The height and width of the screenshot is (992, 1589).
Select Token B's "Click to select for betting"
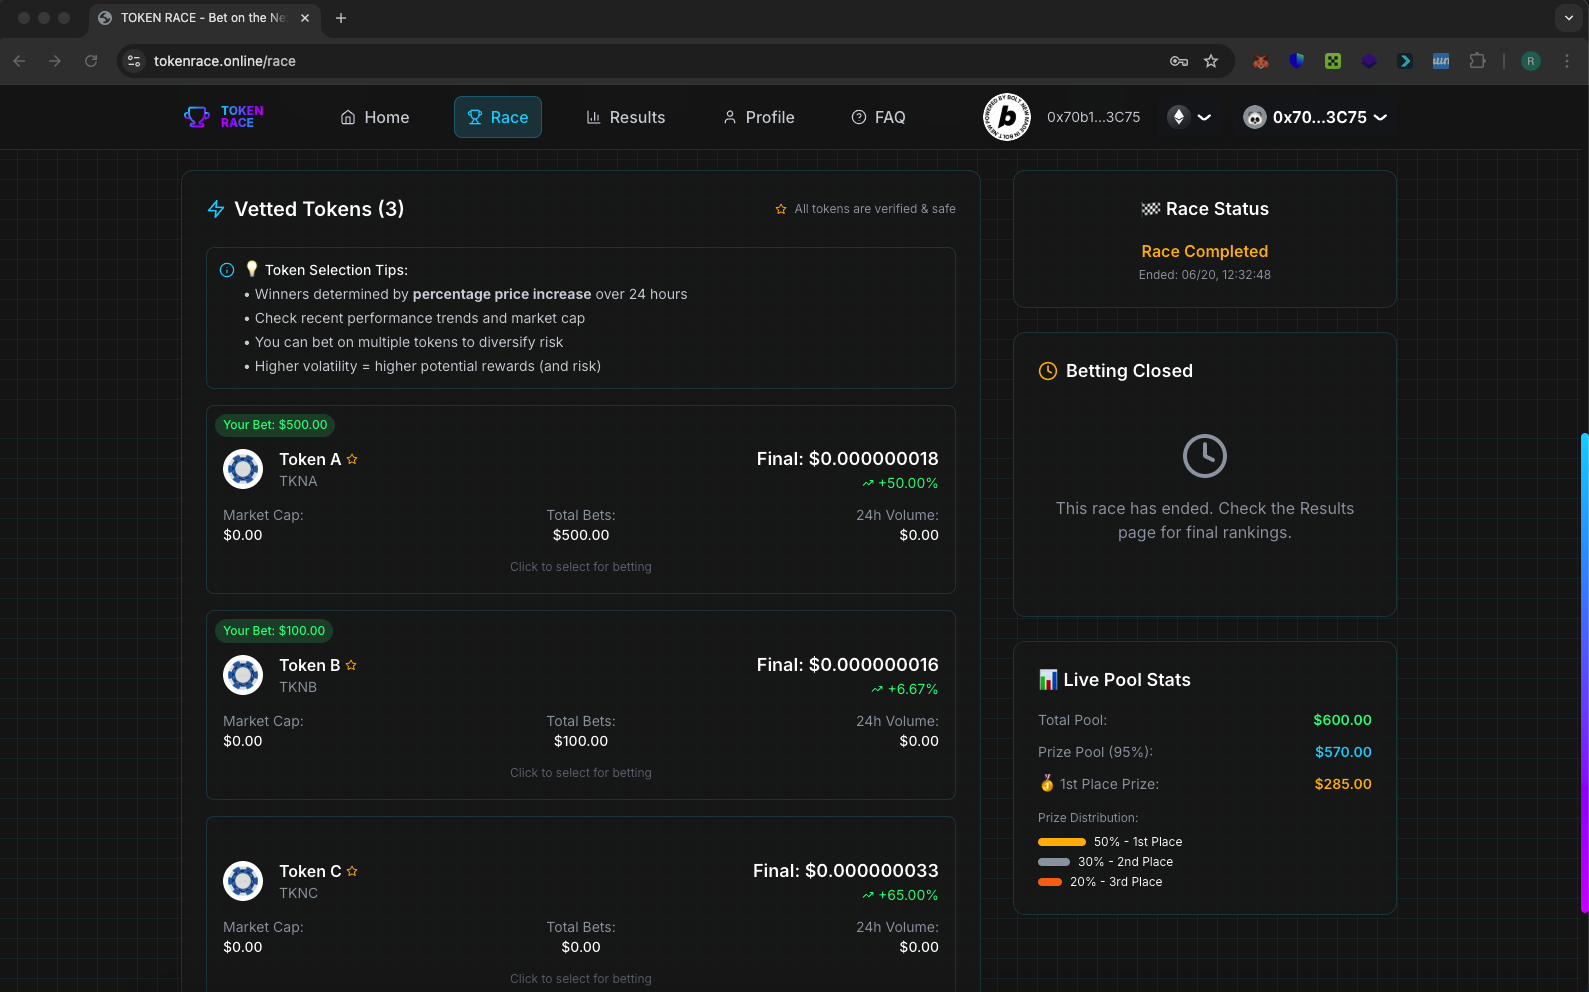click(581, 773)
